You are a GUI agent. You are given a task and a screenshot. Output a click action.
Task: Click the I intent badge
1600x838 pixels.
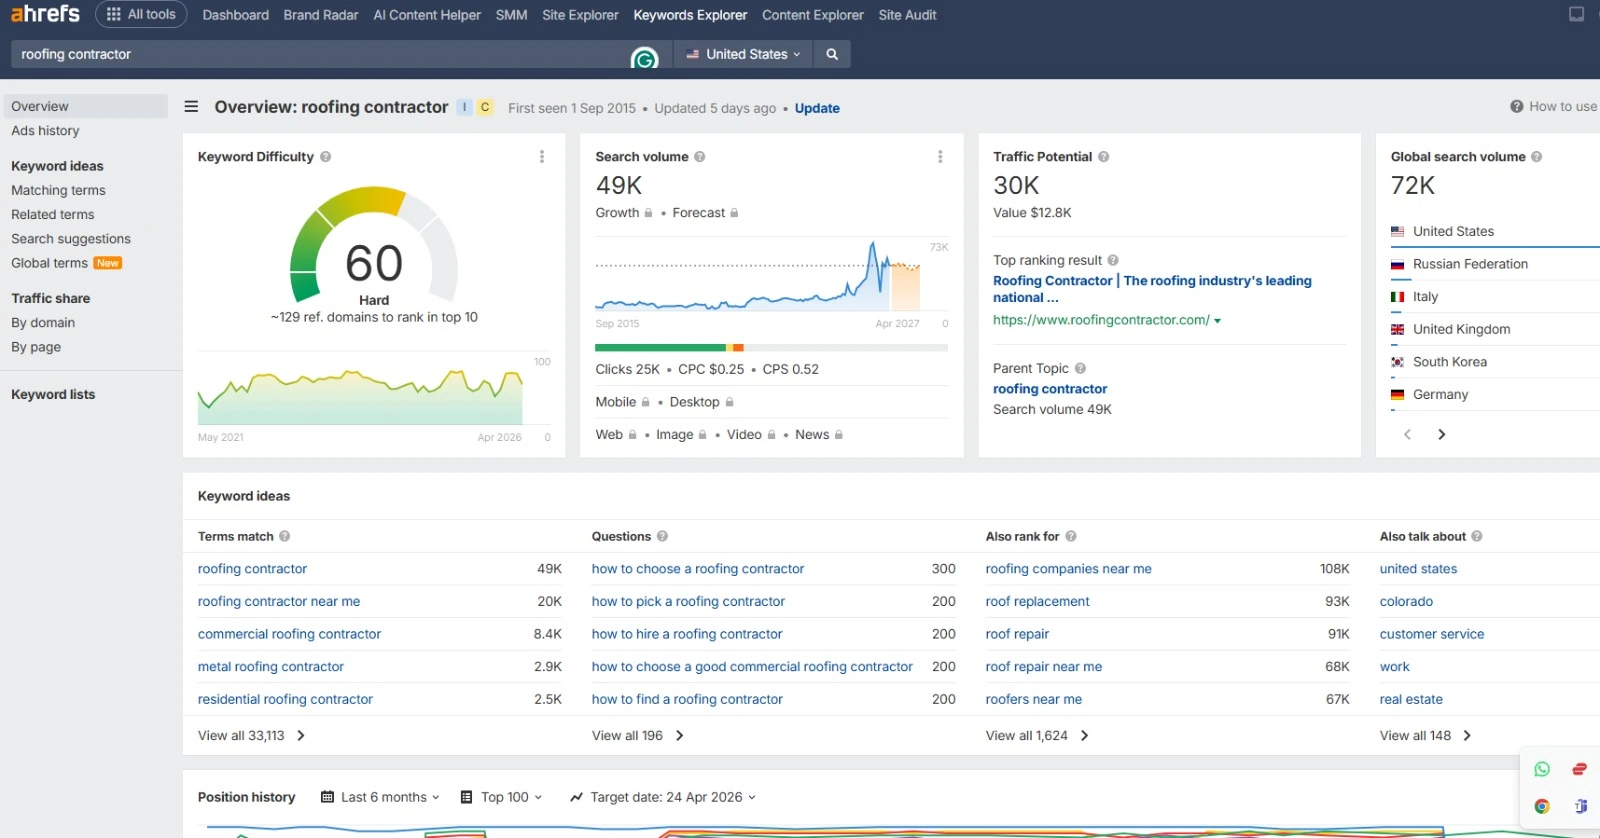(x=465, y=107)
